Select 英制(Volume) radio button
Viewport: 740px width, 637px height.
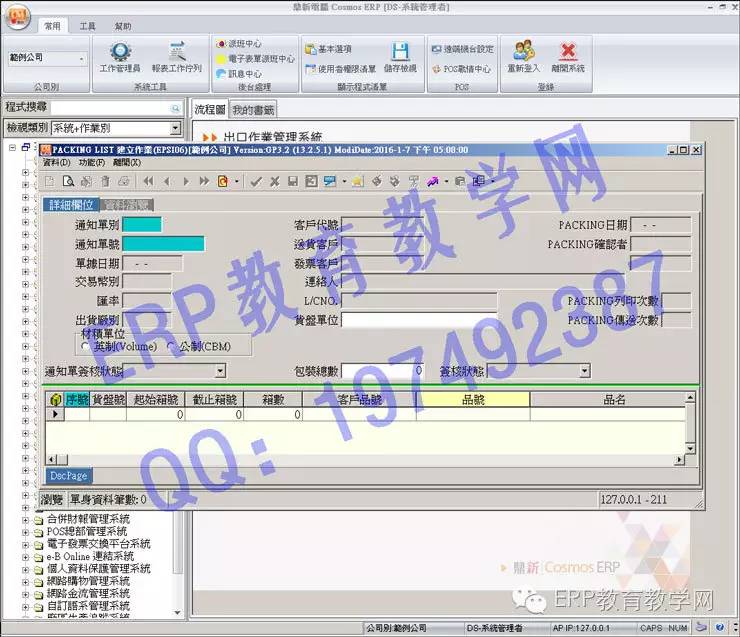[x=85, y=346]
